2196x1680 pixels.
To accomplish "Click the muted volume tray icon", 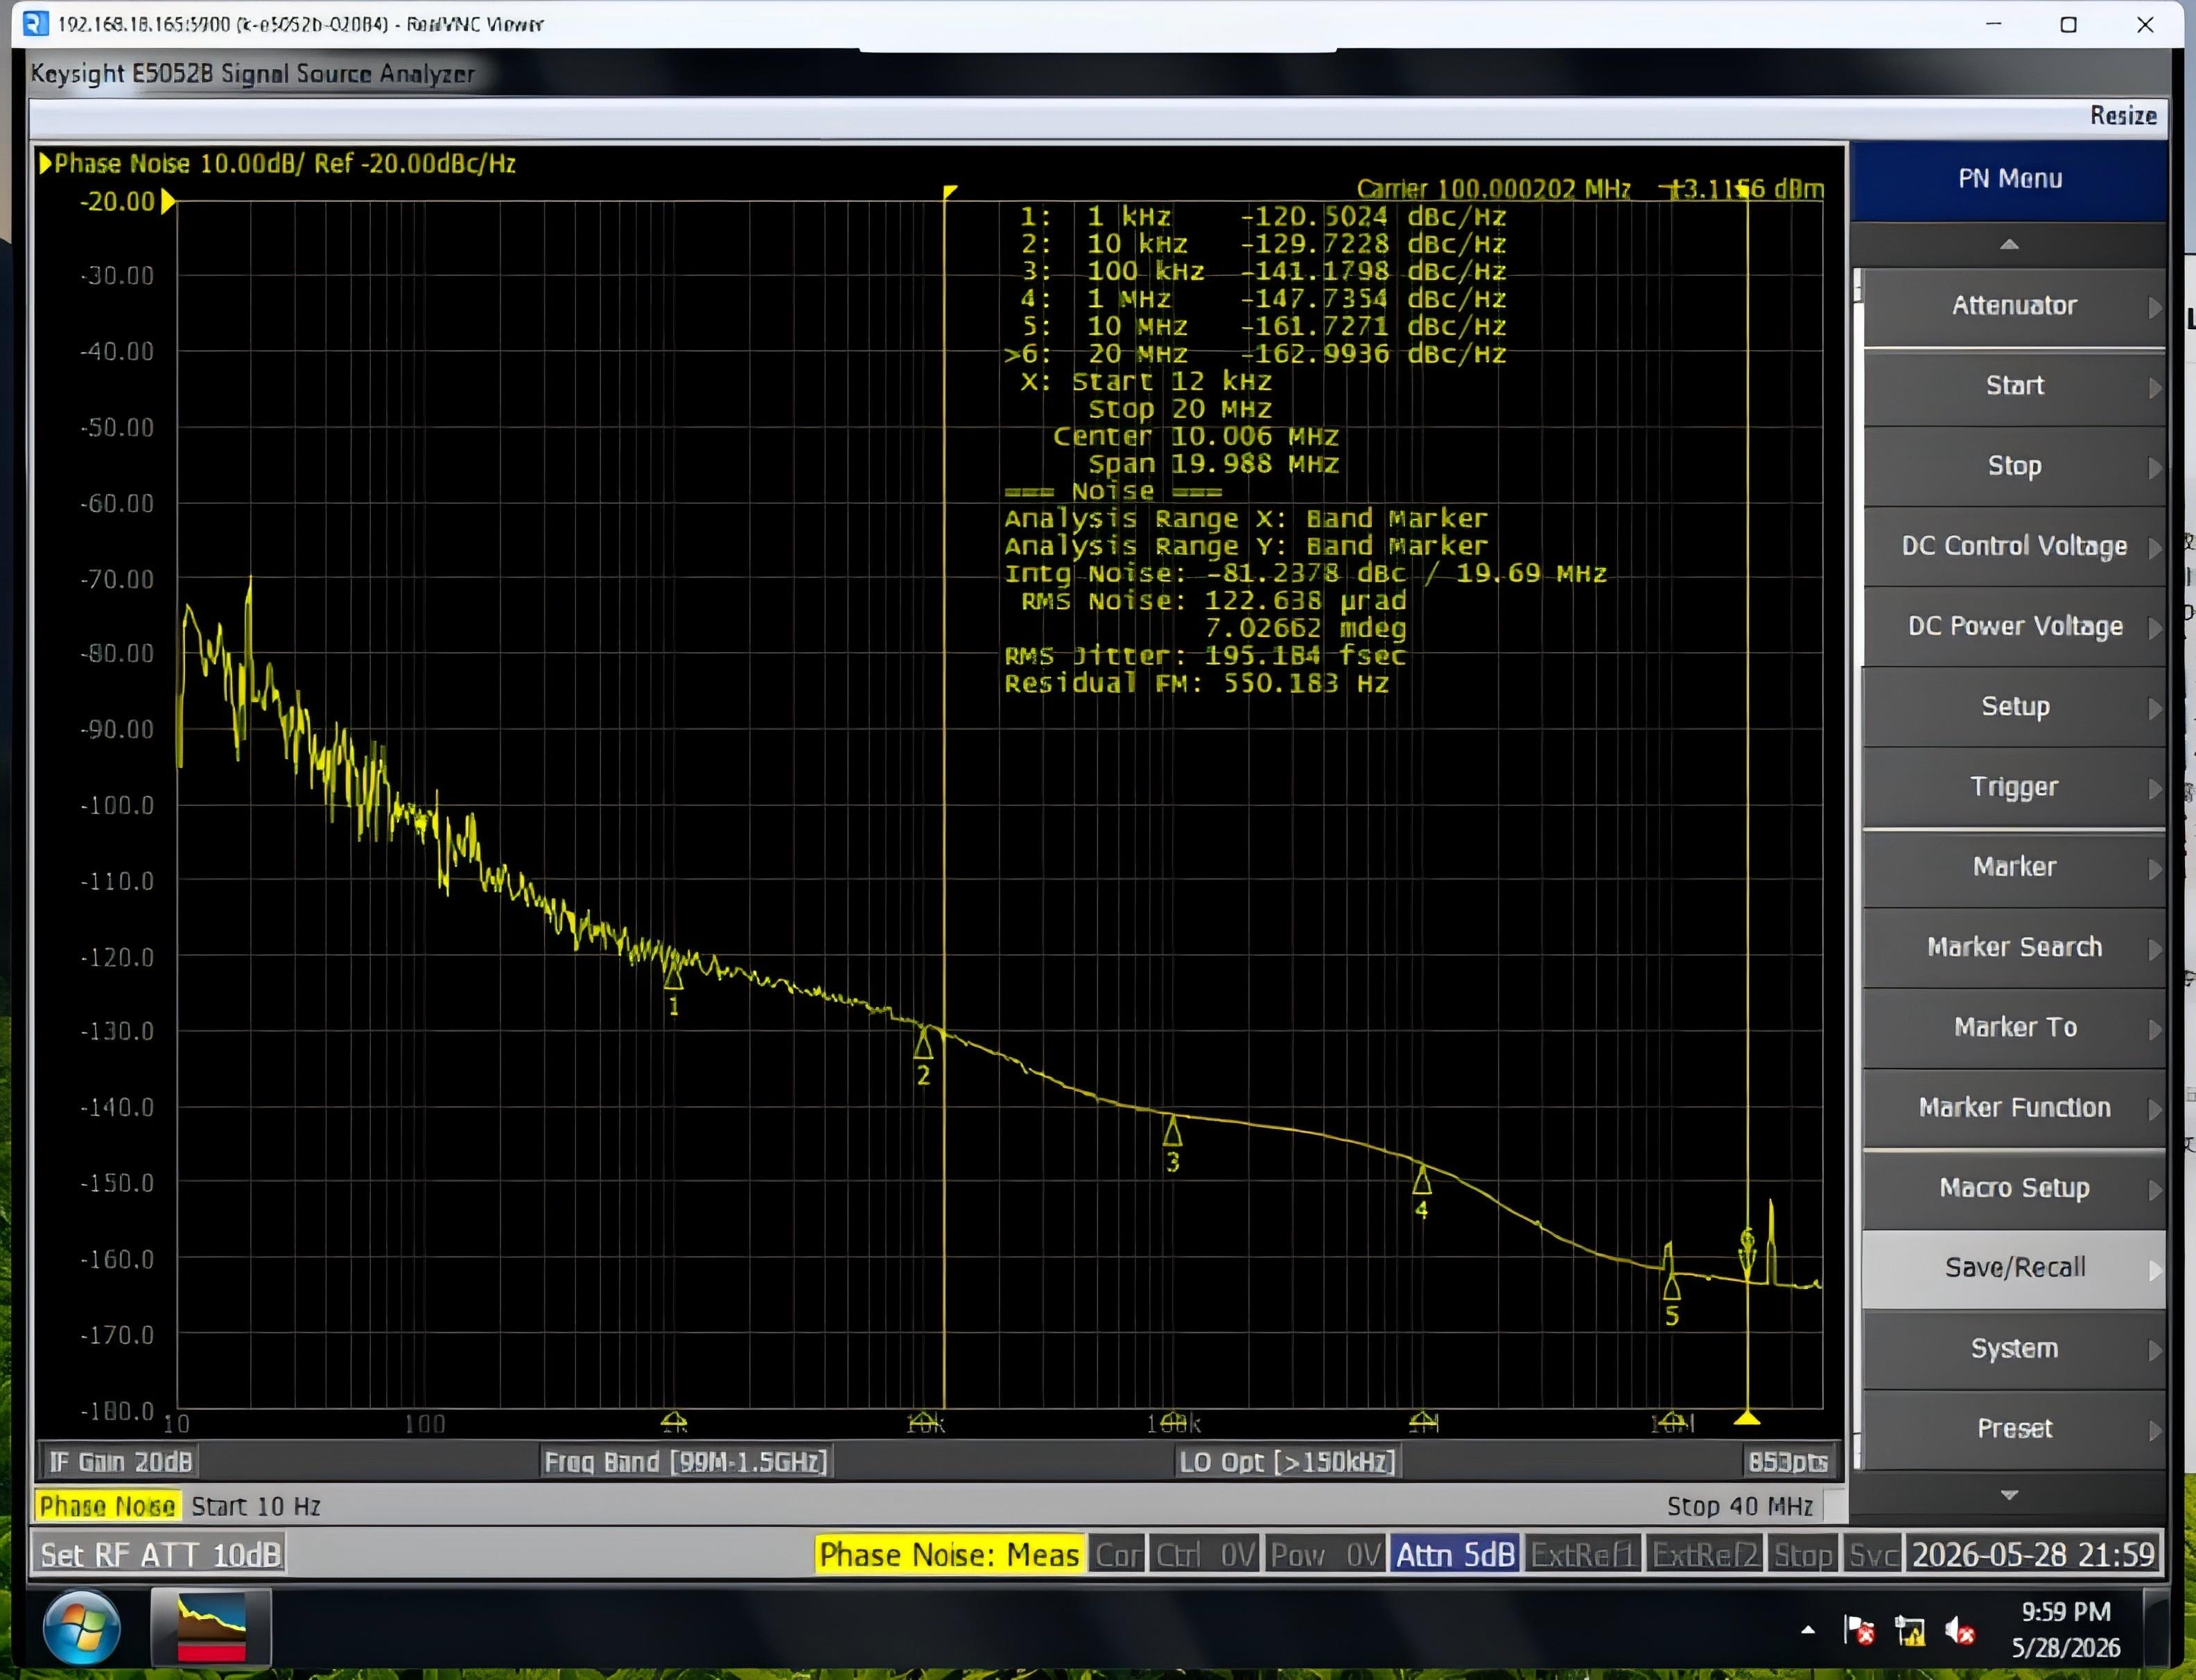I will click(x=1959, y=1630).
